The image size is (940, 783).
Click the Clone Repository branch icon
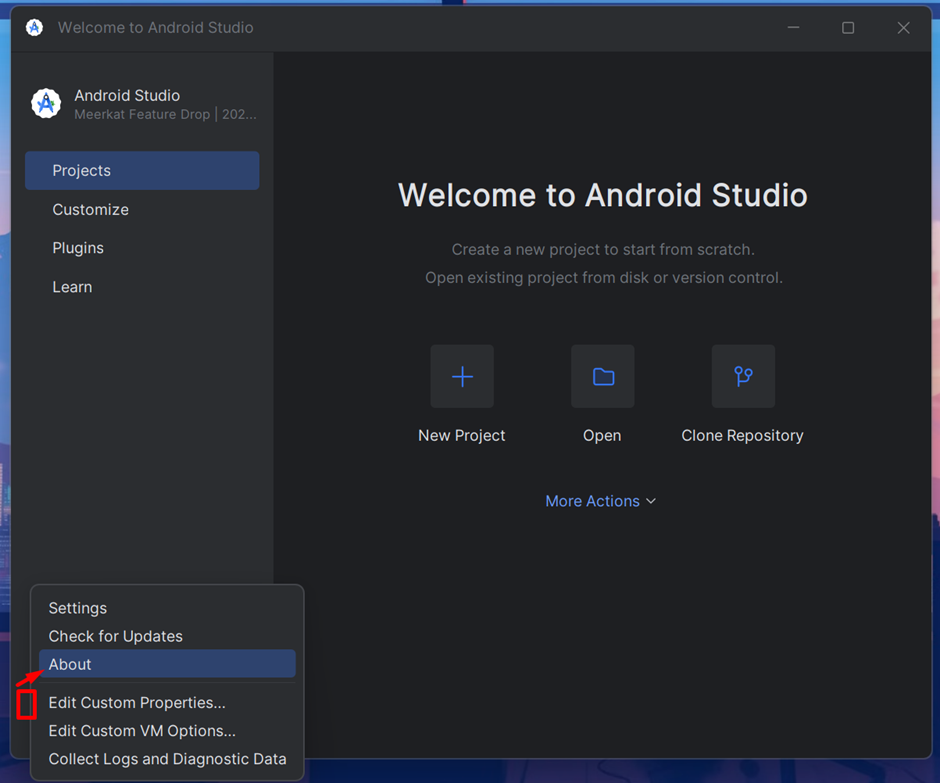(x=743, y=377)
